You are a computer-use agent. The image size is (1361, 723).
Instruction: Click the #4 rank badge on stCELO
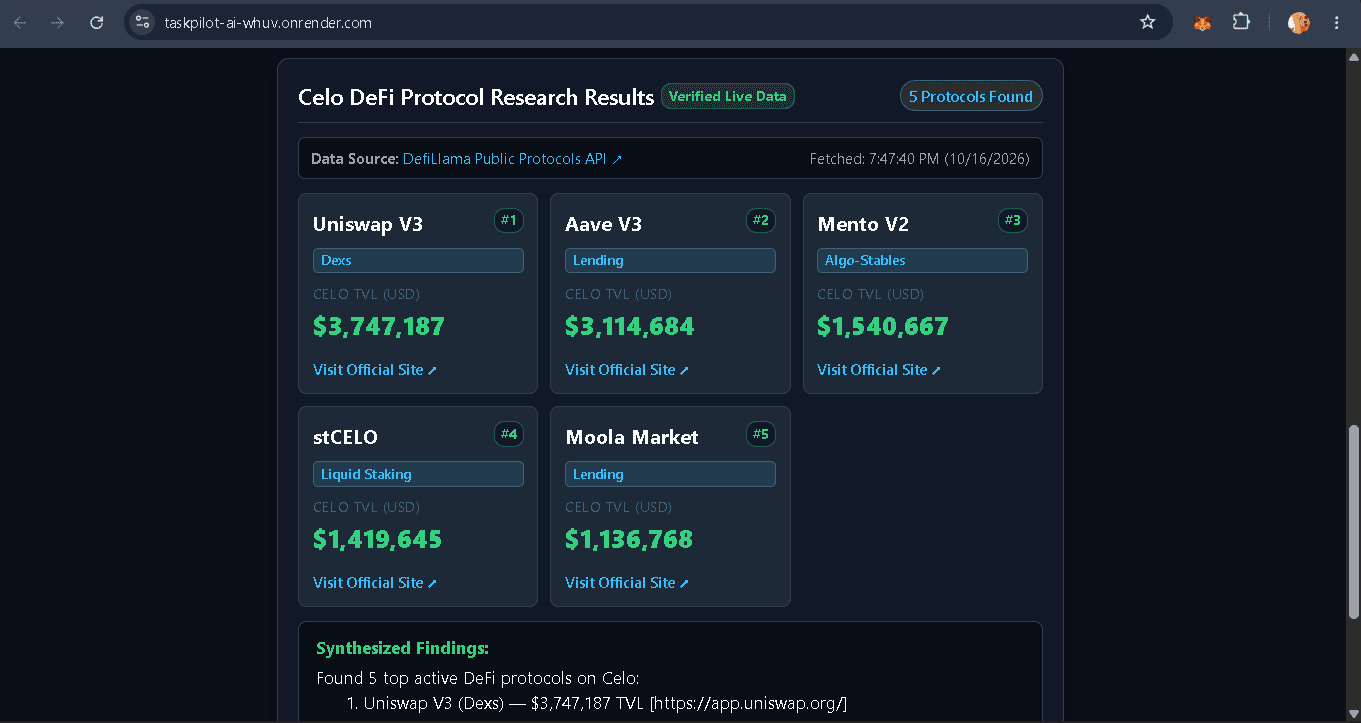pyautogui.click(x=509, y=434)
